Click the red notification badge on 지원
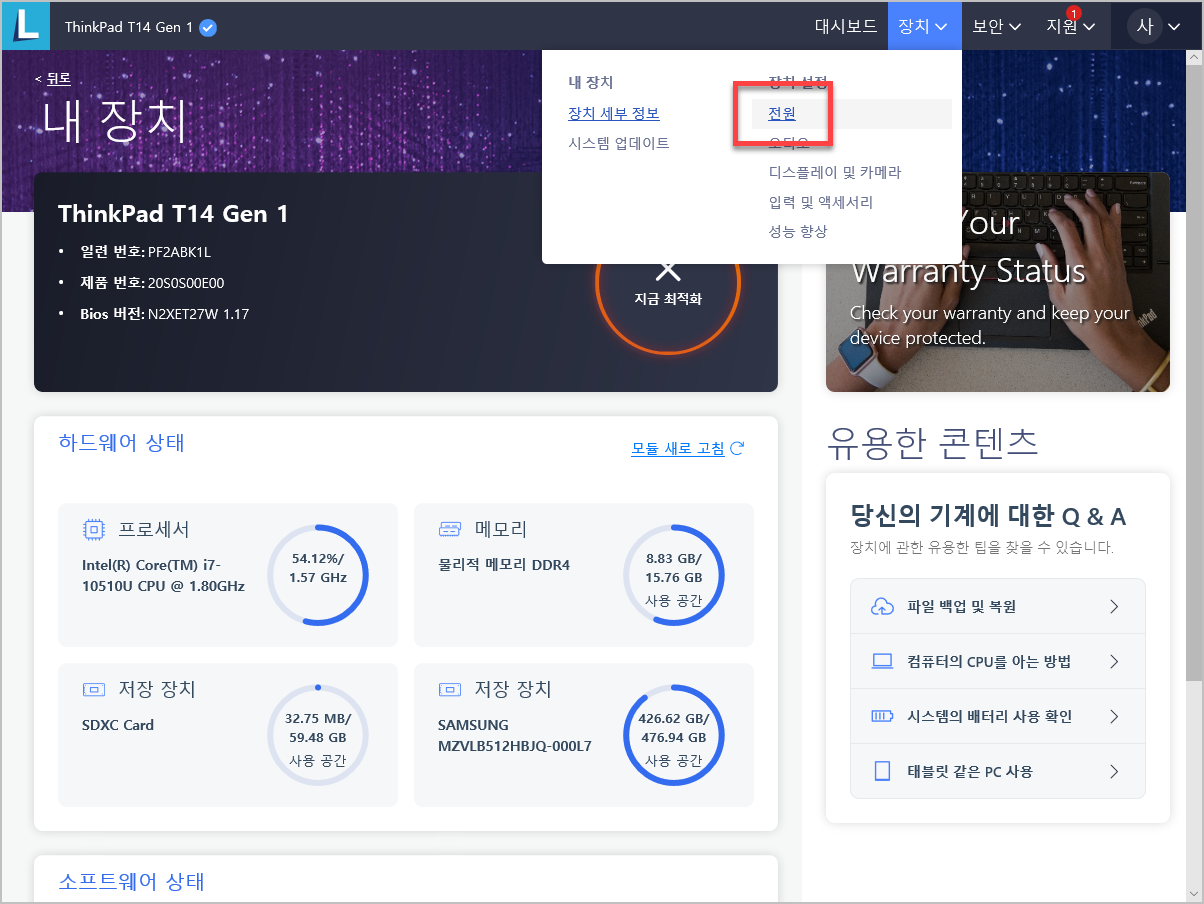1204x904 pixels. coord(1074,13)
